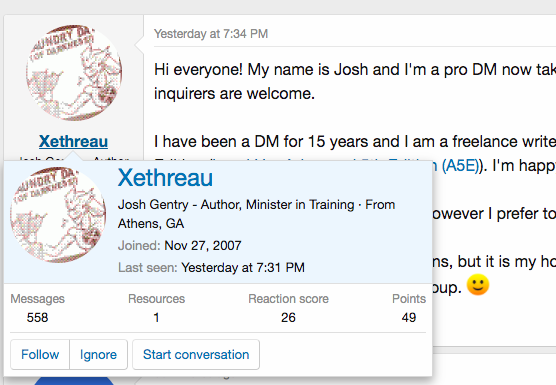The height and width of the screenshot is (385, 556).
Task: Click the Last seen time Yesterday at 7:31 PM
Action: click(243, 267)
